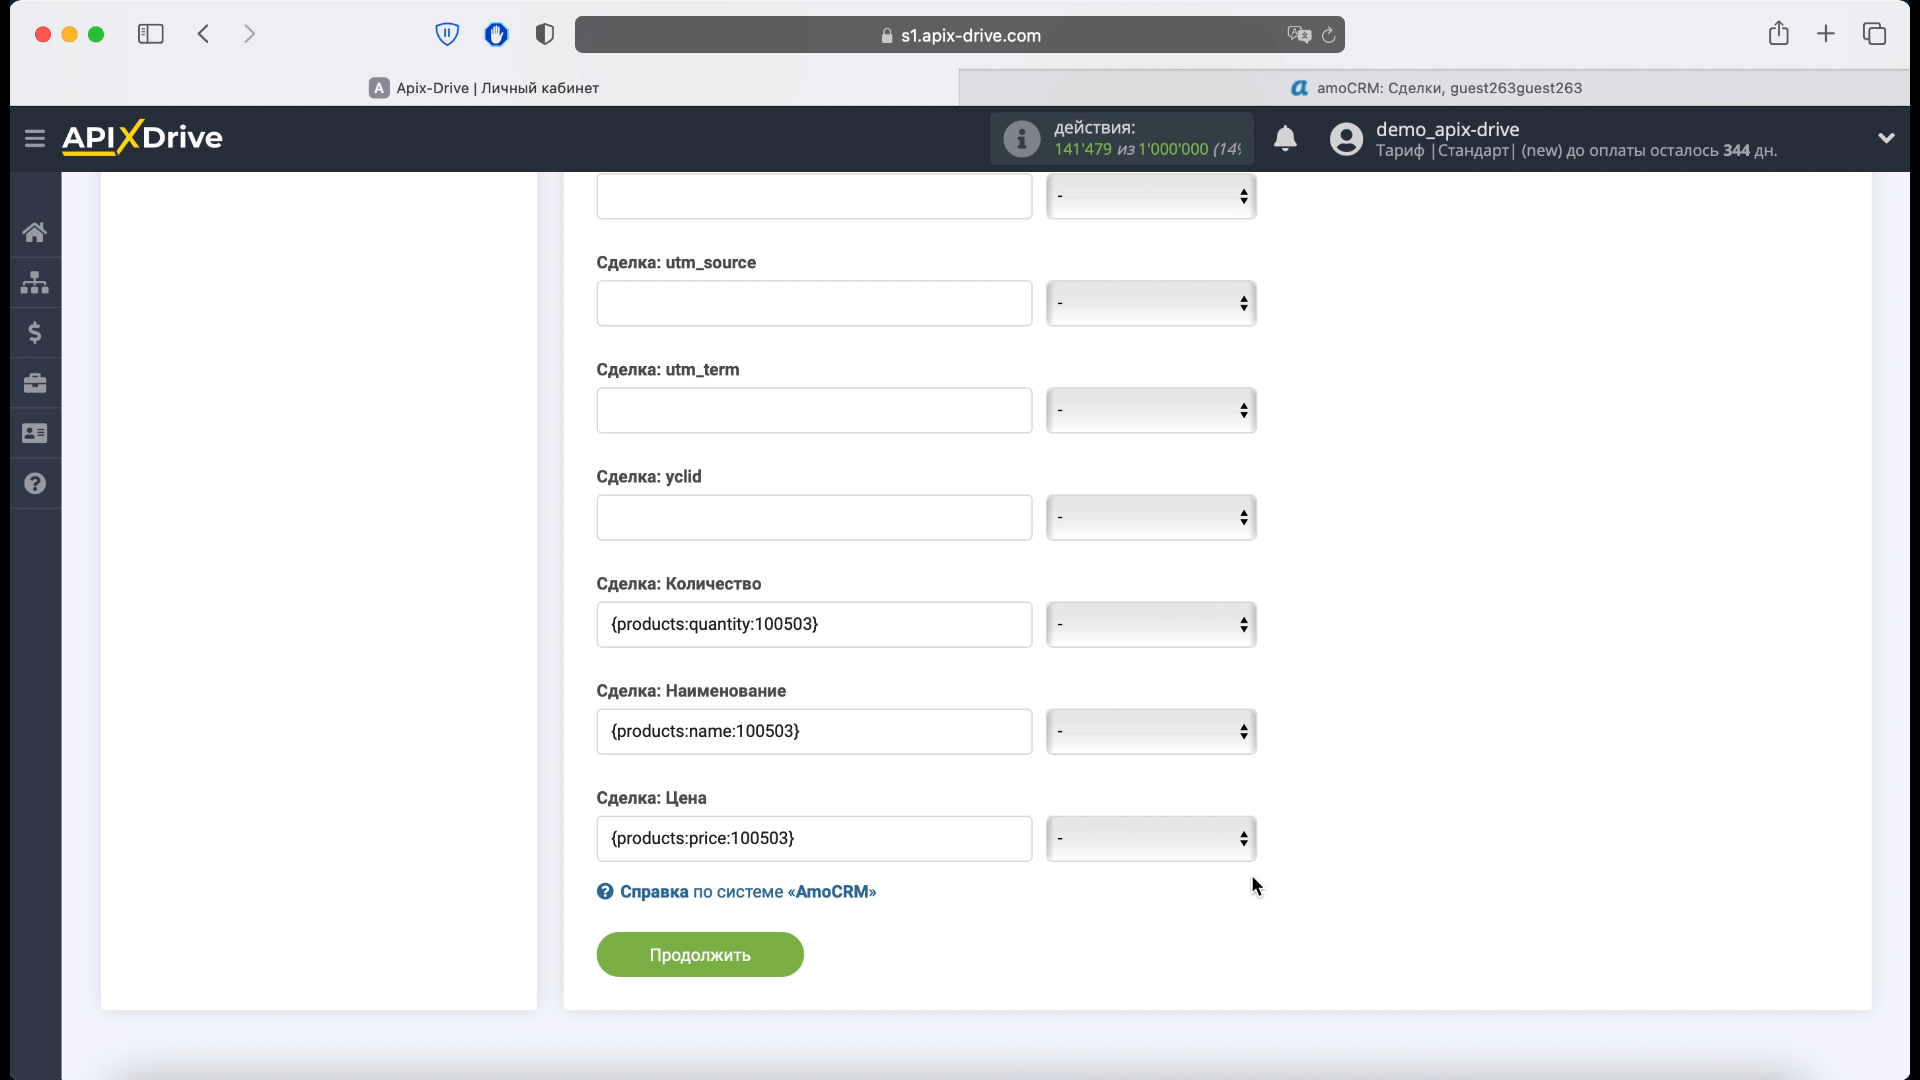Click the actions info icon in the header
Image resolution: width=1920 pixels, height=1080 pixels.
tap(1021, 138)
